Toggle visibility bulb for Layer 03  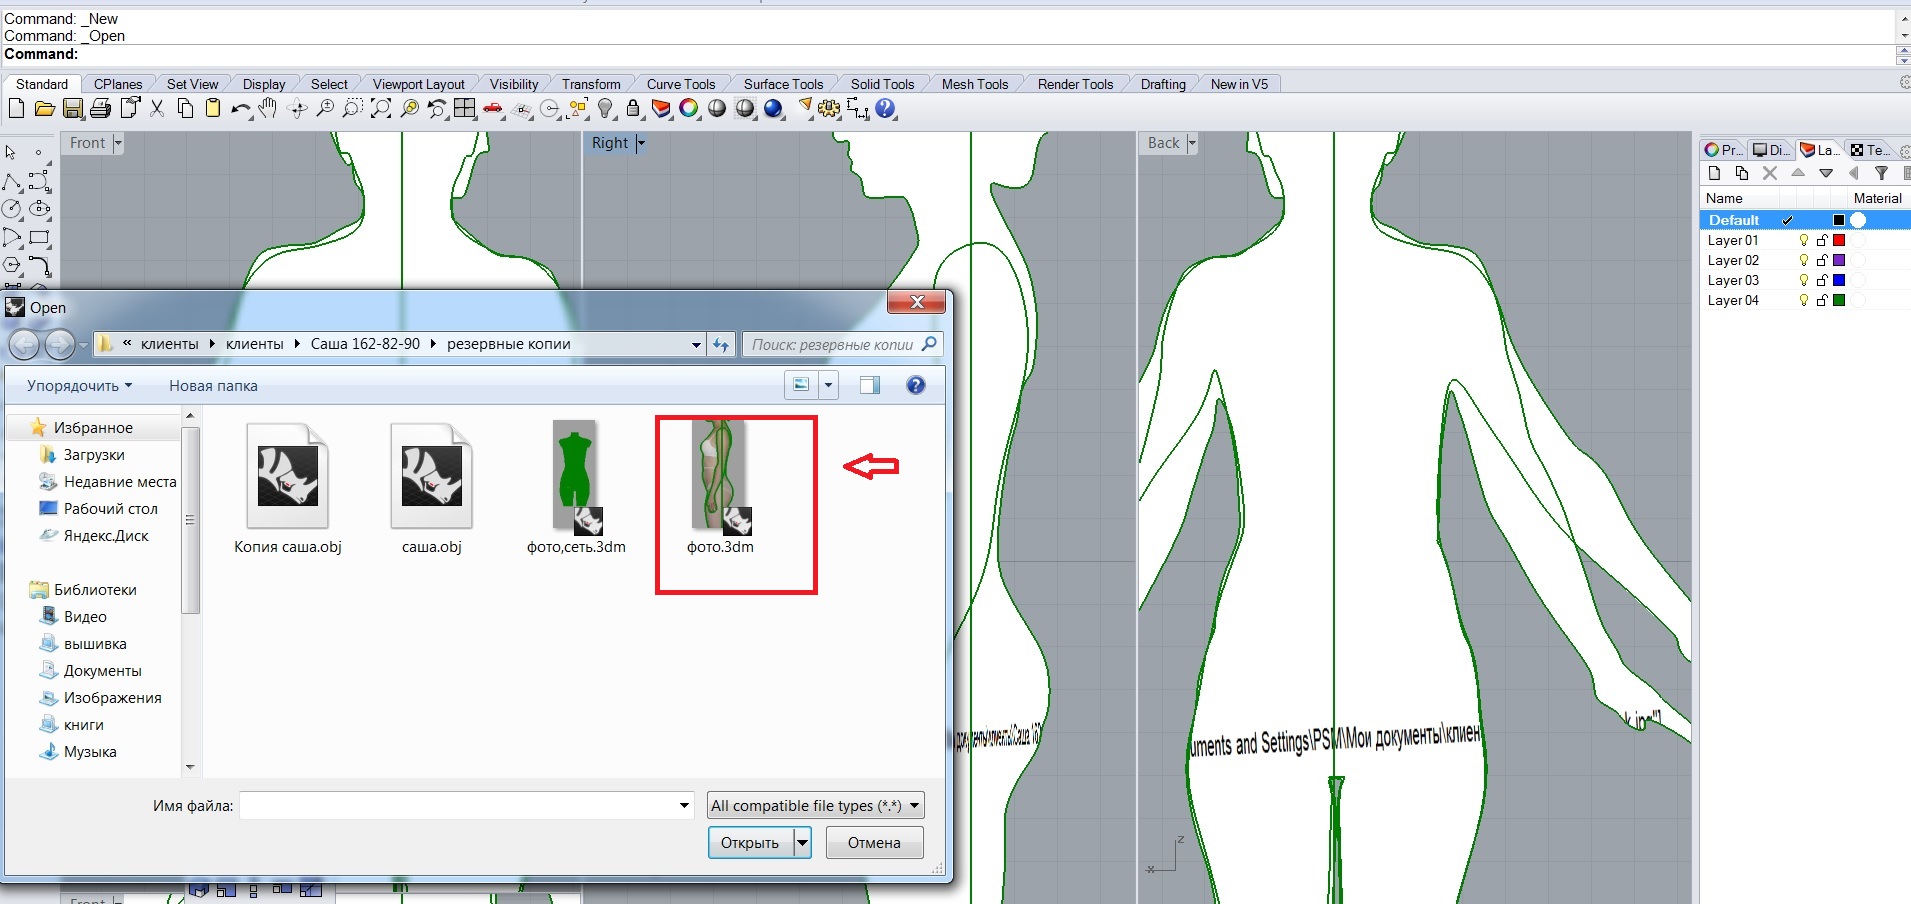(1804, 280)
